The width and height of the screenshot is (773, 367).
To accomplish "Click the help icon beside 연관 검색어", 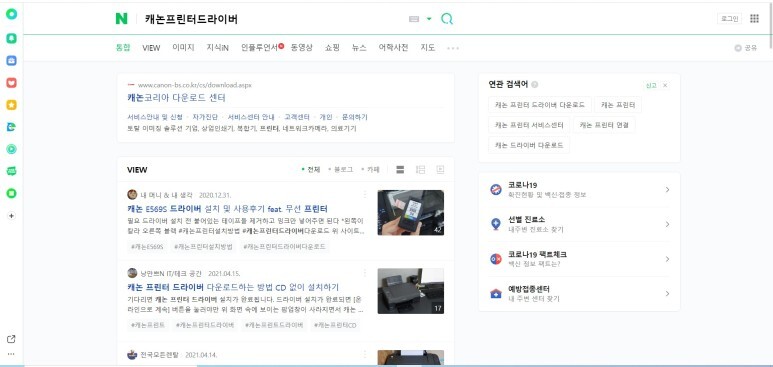I will (x=535, y=85).
